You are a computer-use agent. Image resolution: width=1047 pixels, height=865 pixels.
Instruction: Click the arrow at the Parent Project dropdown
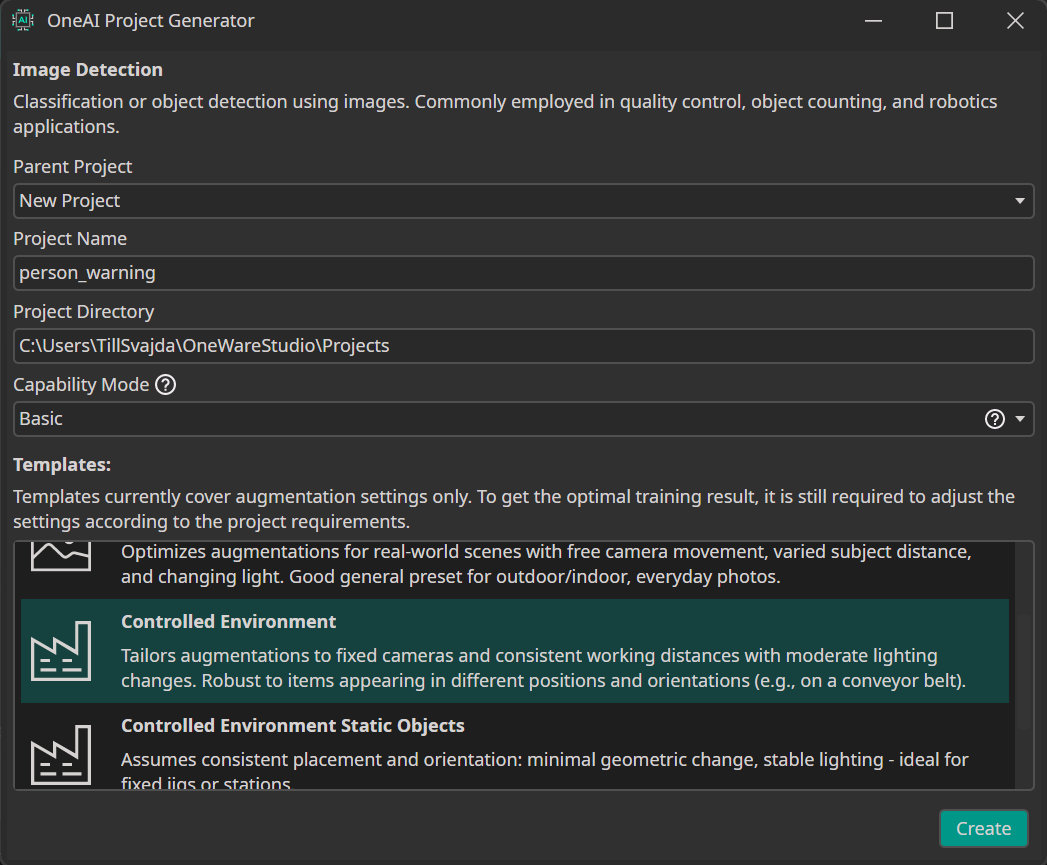click(x=1019, y=201)
